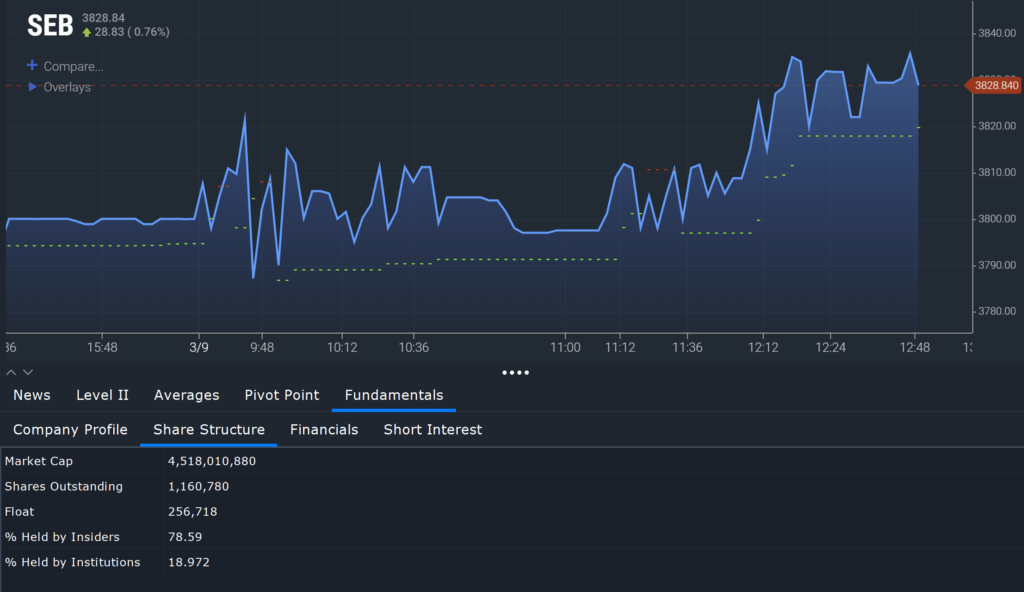Viewport: 1024px width, 592px height.
Task: Click the up chevron to collapse the panel
Action: click(x=11, y=371)
